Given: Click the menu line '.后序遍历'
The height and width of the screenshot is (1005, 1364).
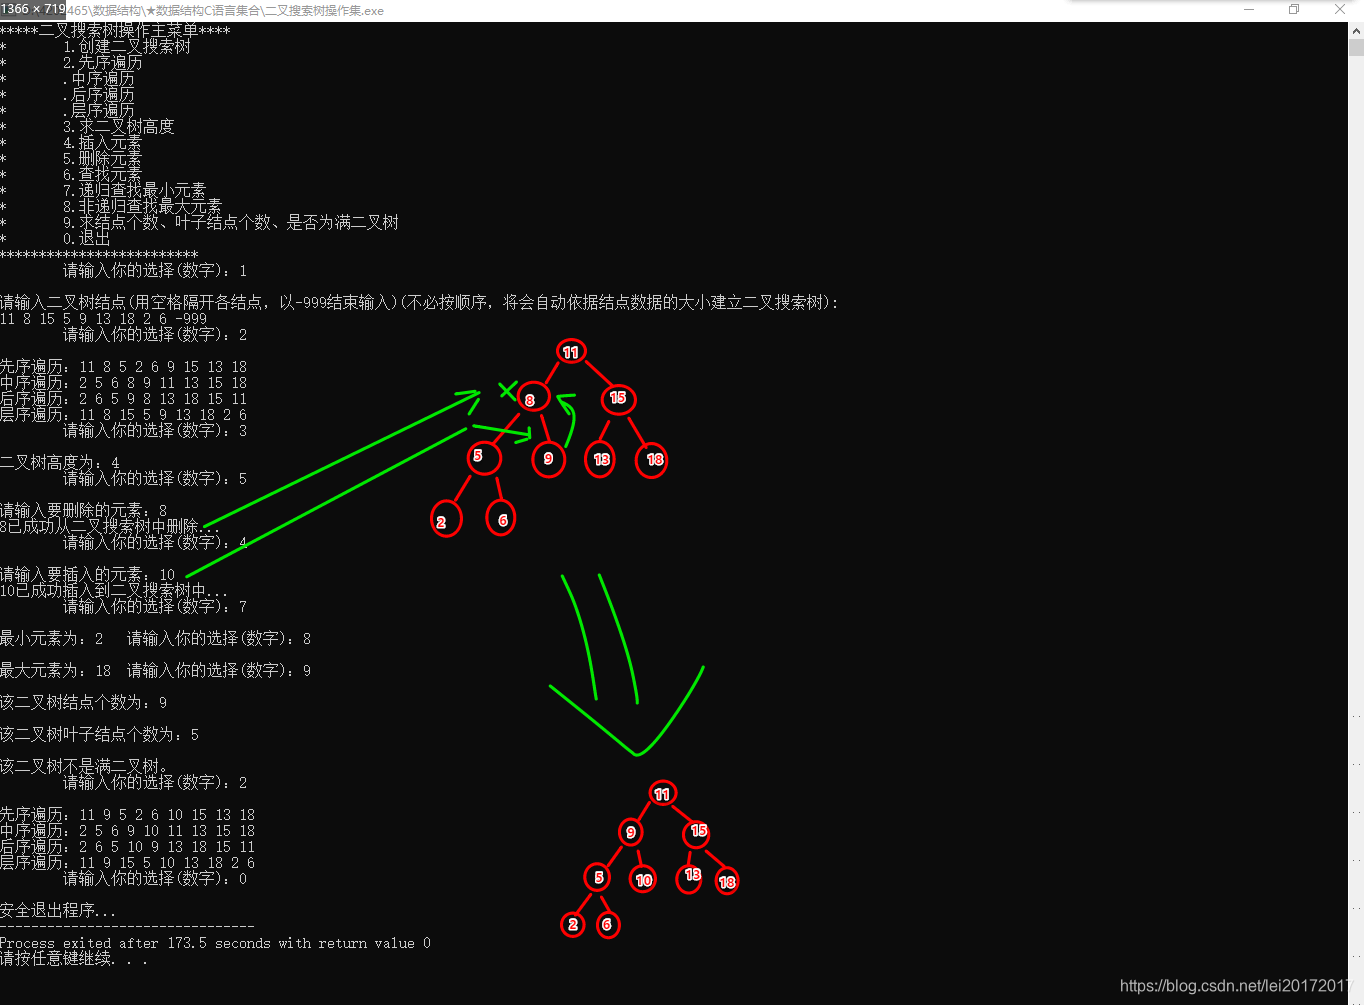Looking at the screenshot, I should [x=99, y=95].
